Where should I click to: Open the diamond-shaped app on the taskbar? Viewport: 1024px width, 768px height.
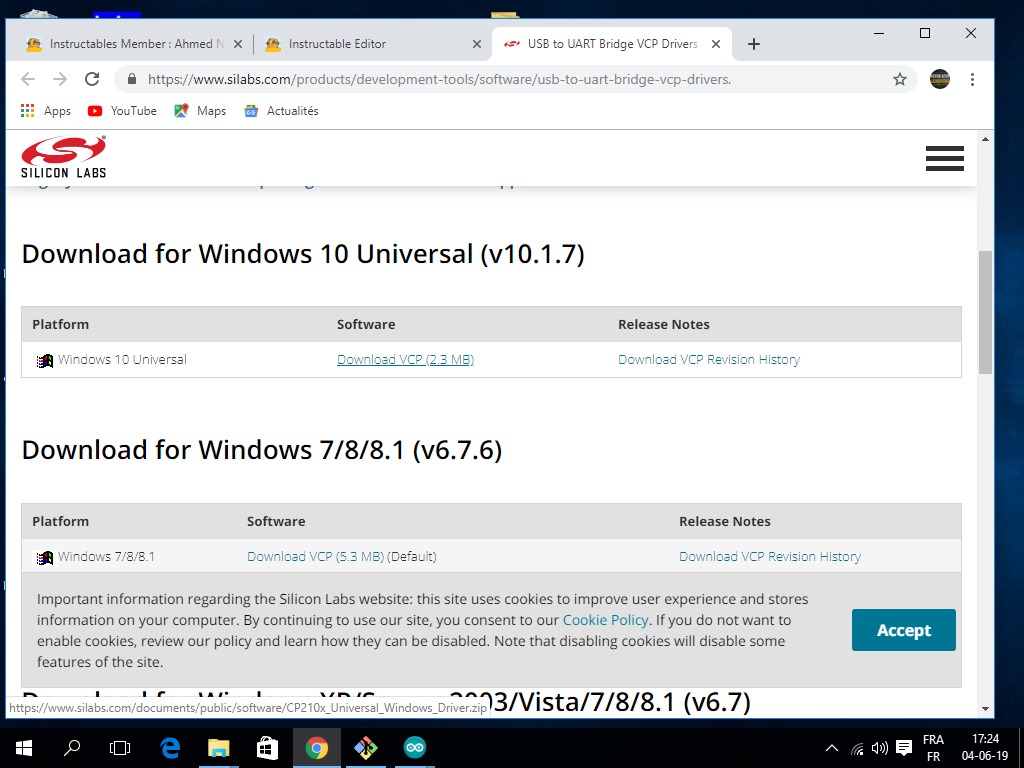[x=365, y=748]
